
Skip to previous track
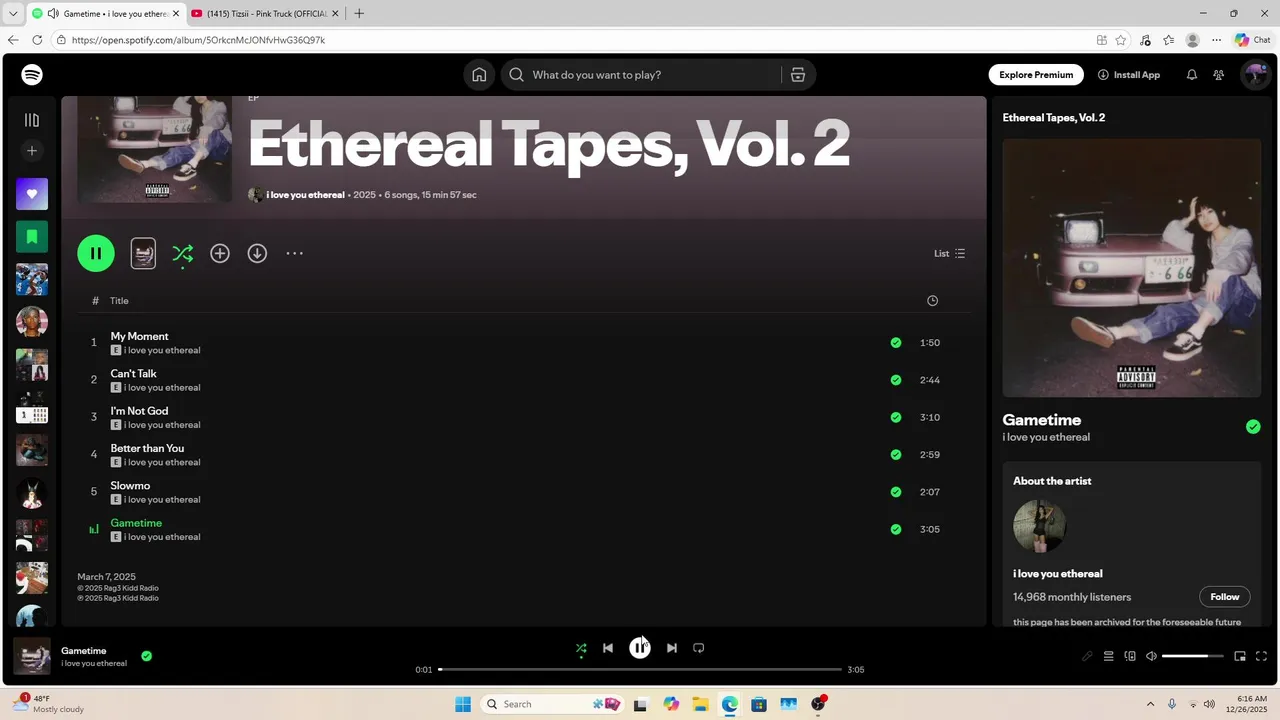click(608, 648)
